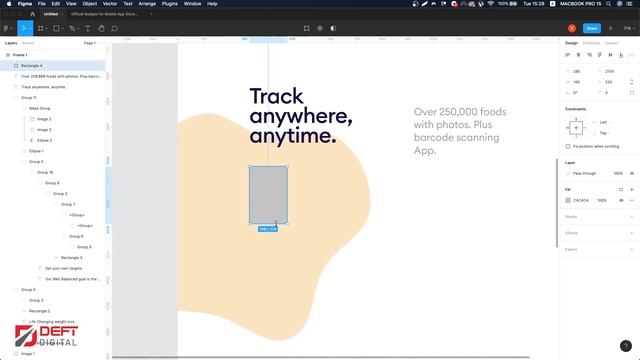
Task: Select the Pen tool
Action: tap(72, 28)
